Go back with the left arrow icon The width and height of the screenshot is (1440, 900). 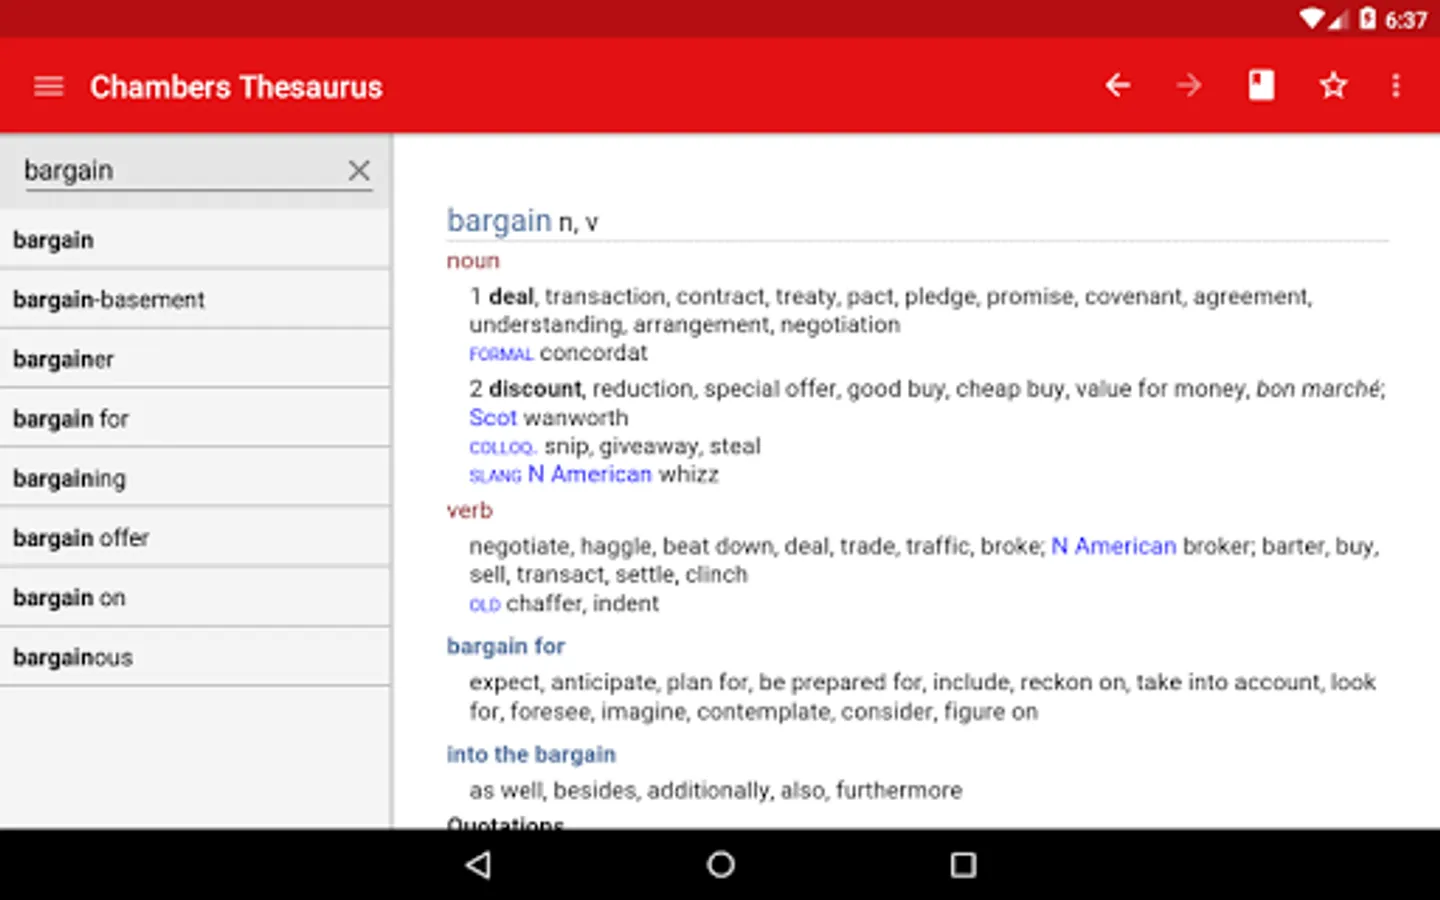tap(1118, 86)
